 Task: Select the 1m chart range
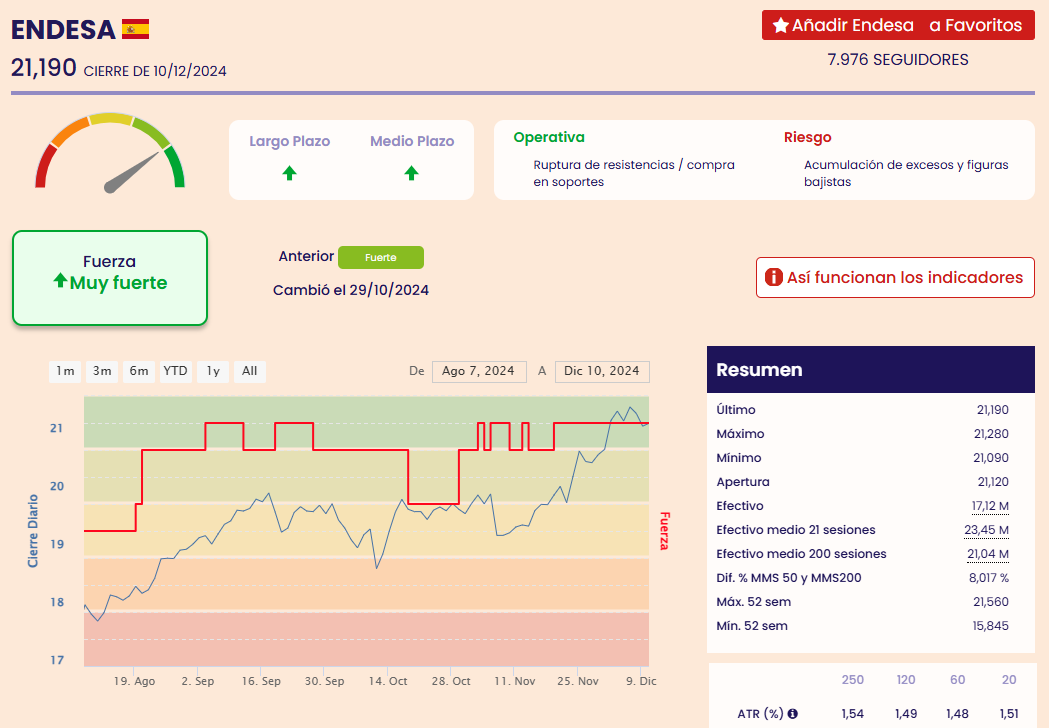[x=65, y=371]
